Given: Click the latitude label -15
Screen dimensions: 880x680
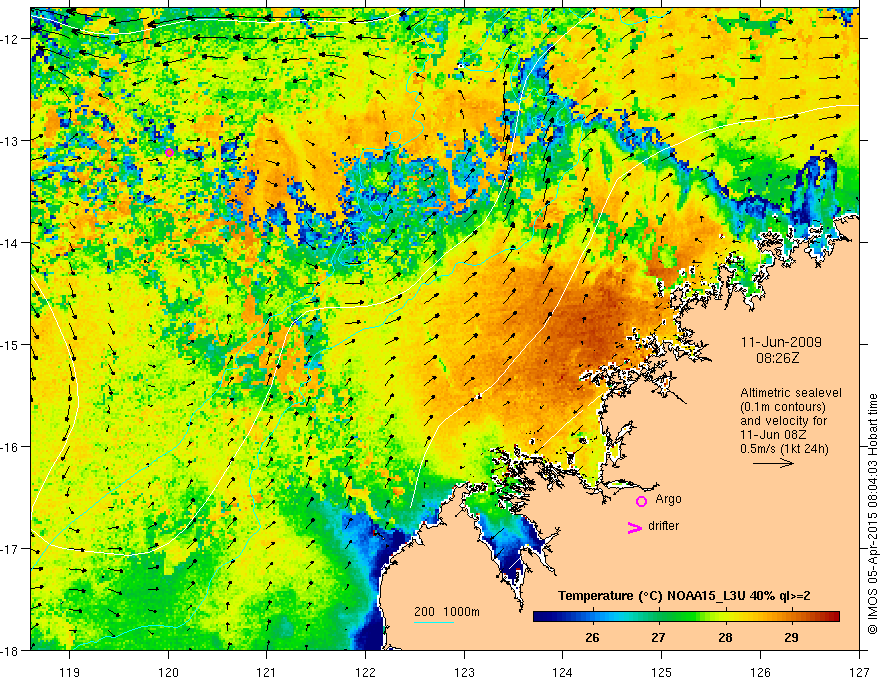Looking at the screenshot, I should [x=11, y=344].
